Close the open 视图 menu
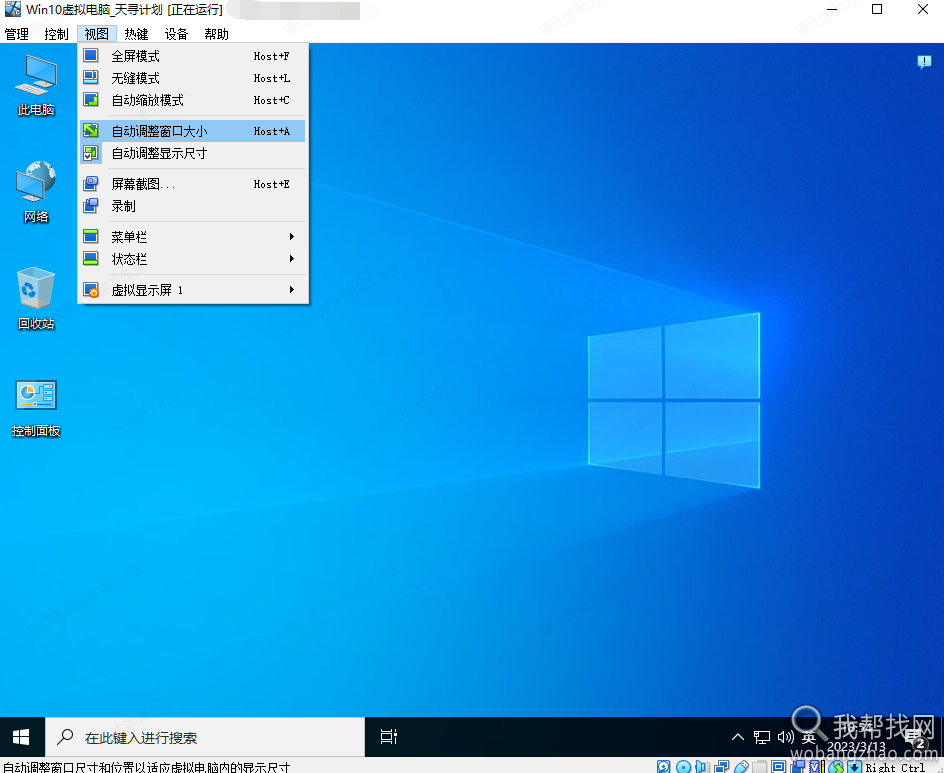 click(x=96, y=34)
